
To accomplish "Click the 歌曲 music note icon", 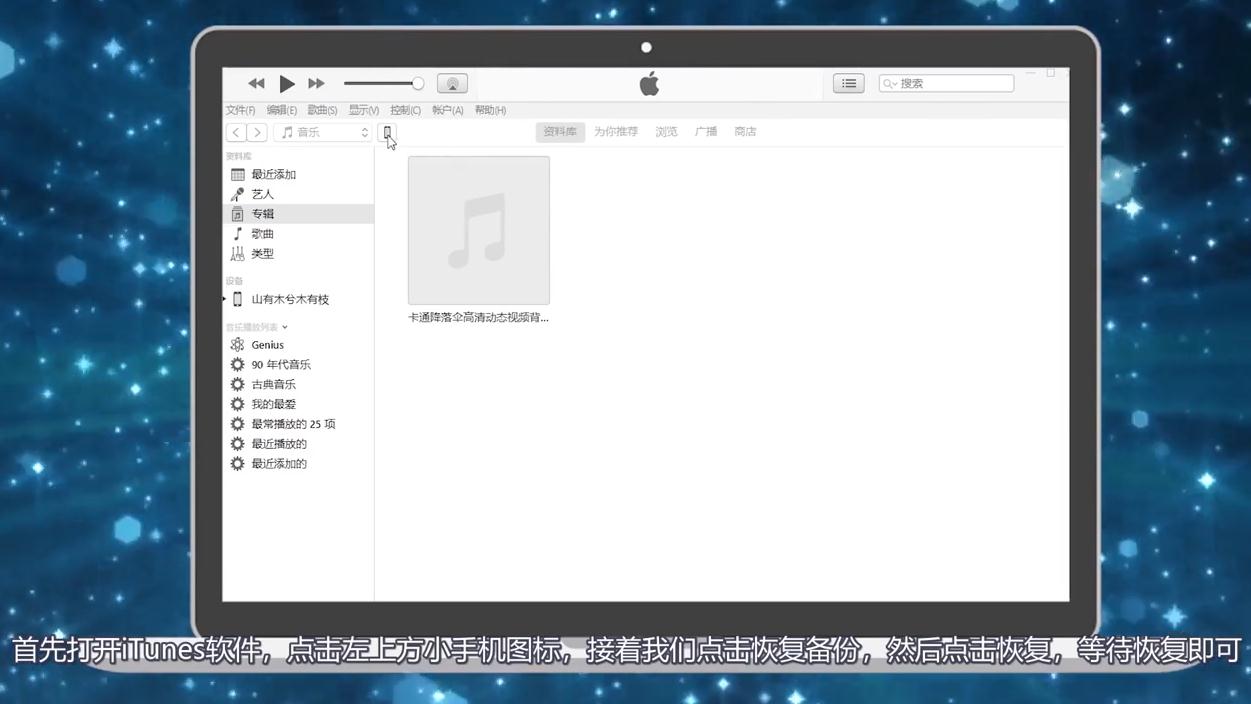I will point(237,234).
